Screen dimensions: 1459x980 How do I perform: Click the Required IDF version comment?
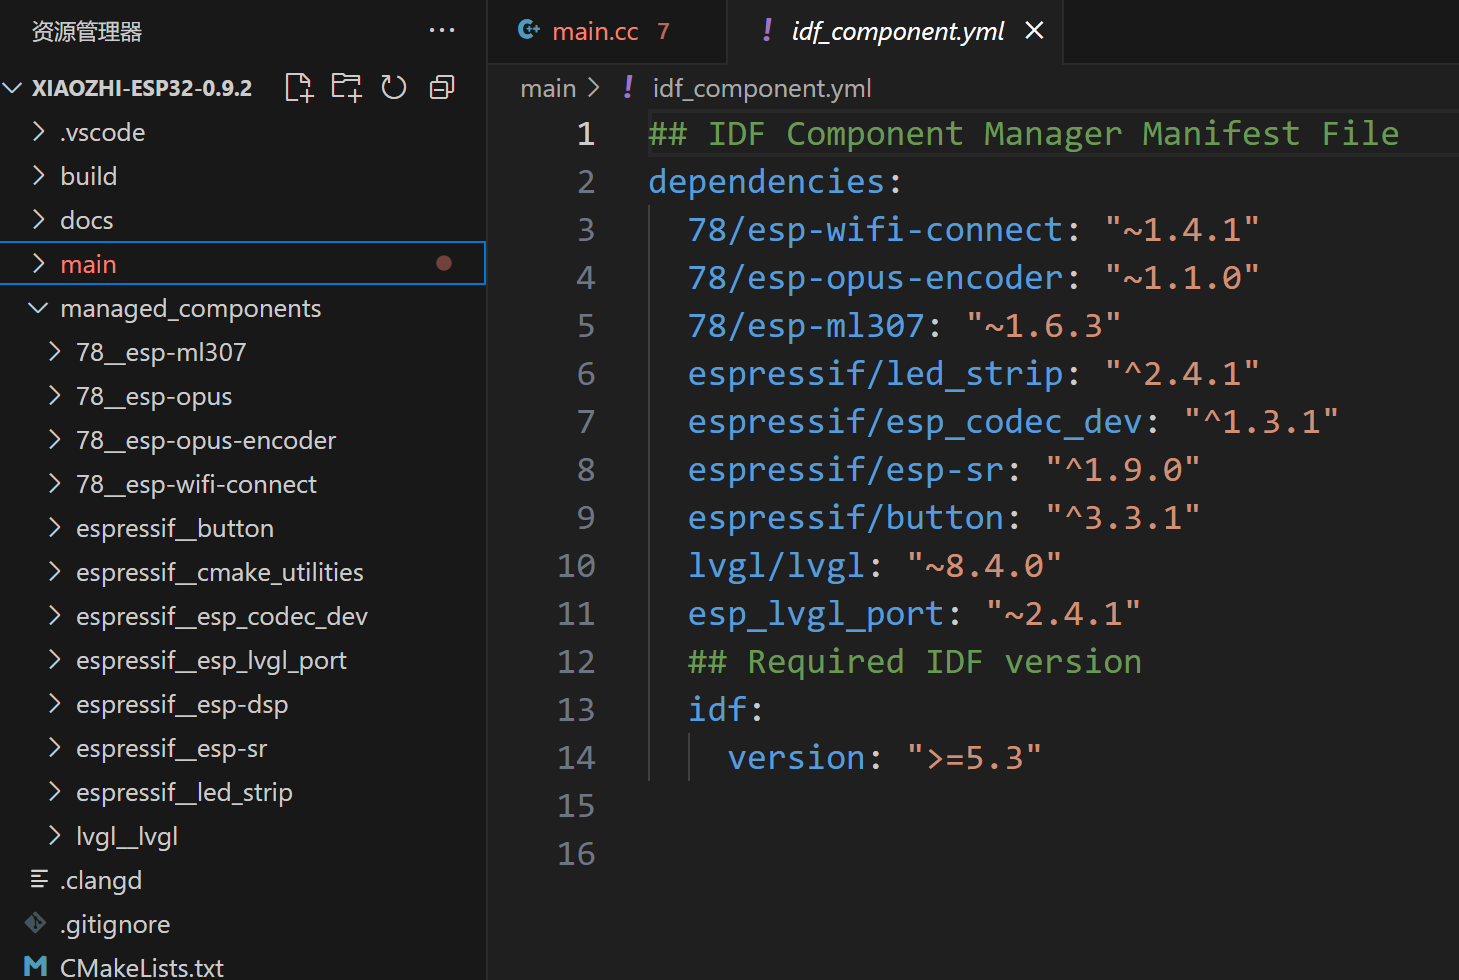915,662
